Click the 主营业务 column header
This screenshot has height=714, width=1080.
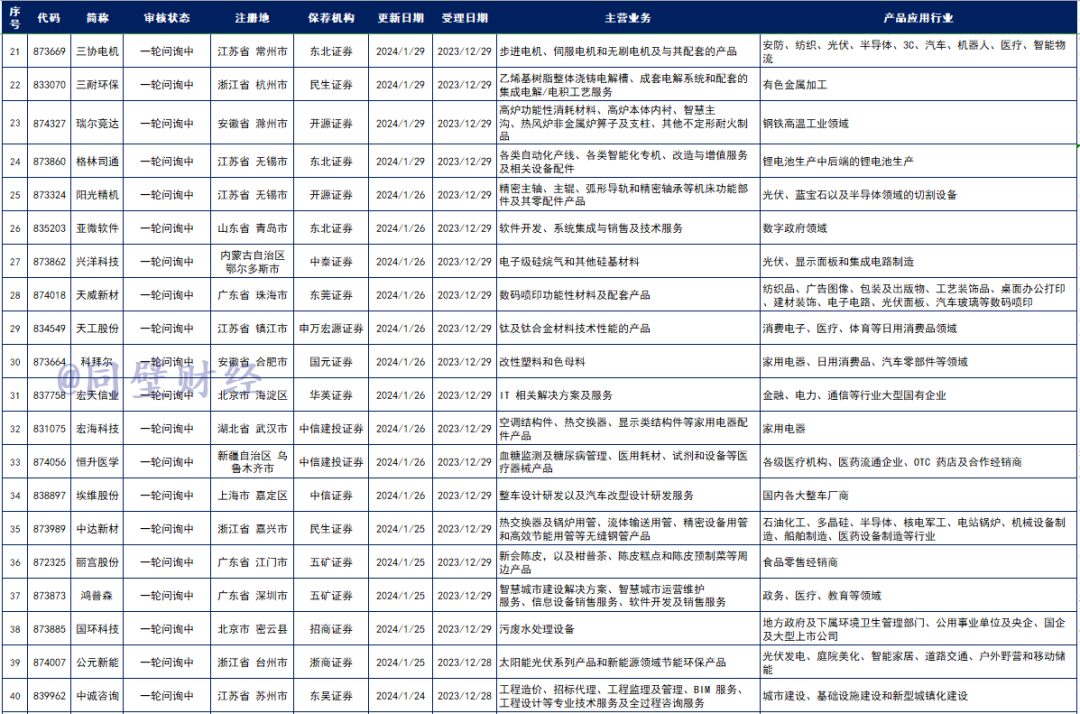tap(628, 18)
